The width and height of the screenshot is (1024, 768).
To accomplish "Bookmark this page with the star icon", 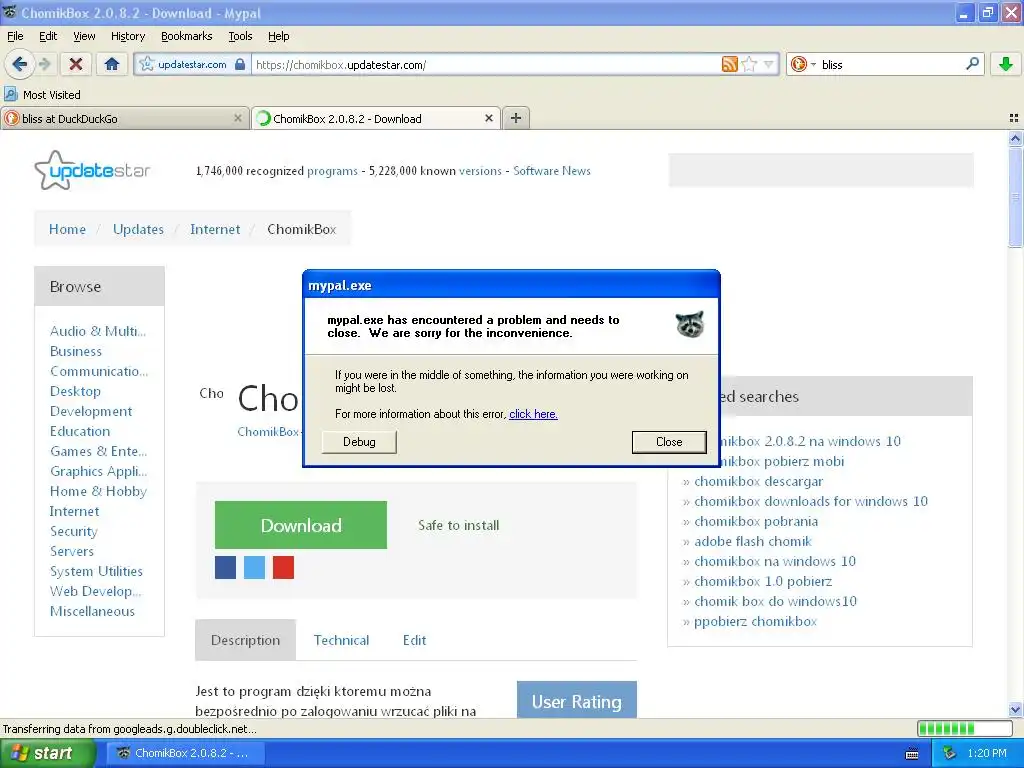I will (749, 64).
